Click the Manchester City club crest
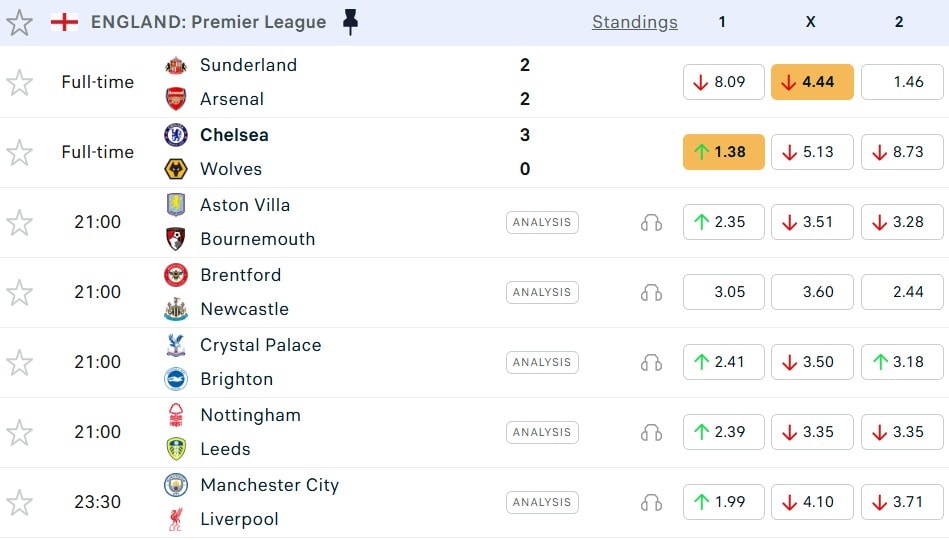This screenshot has width=949, height=540. [176, 485]
